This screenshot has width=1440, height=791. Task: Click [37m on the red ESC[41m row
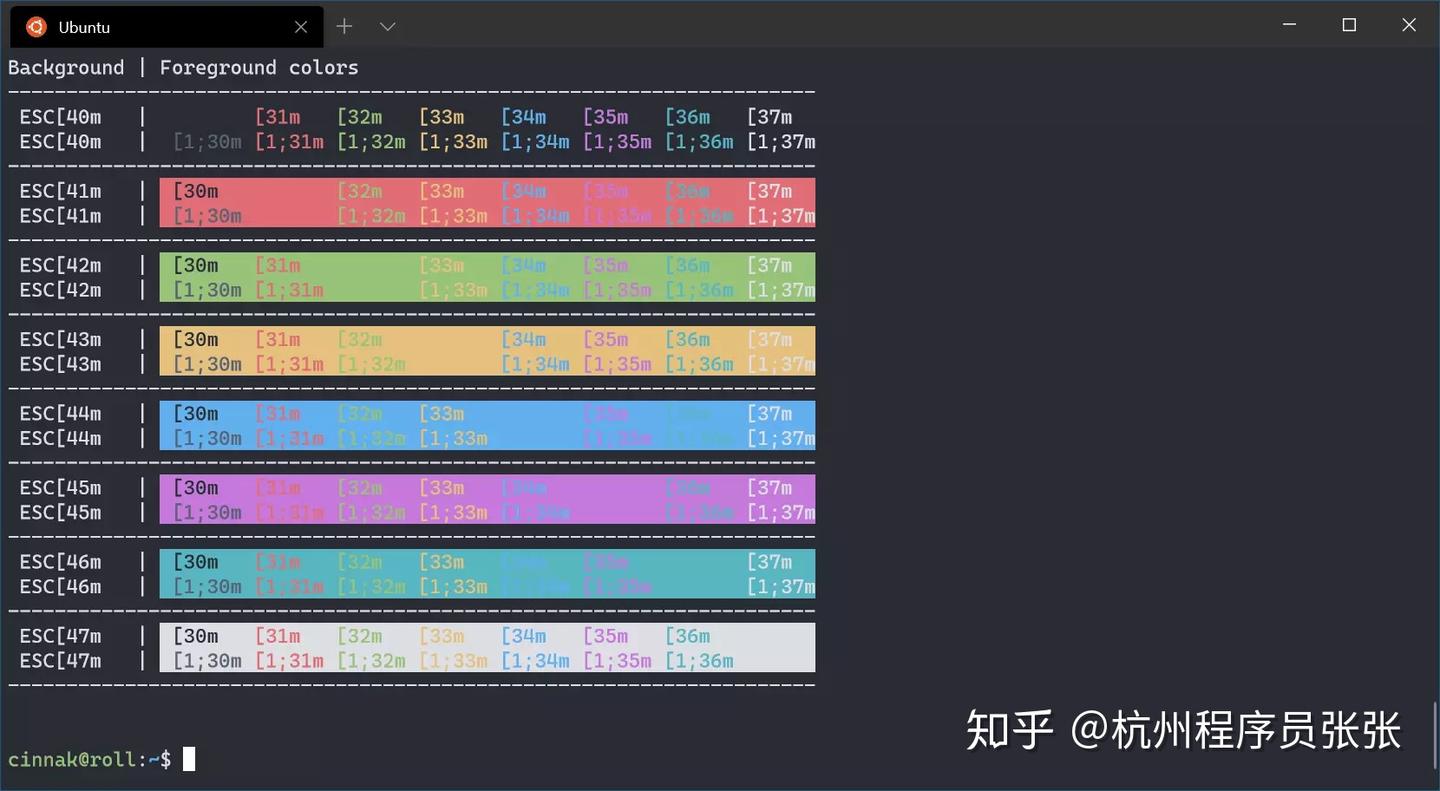pos(769,191)
